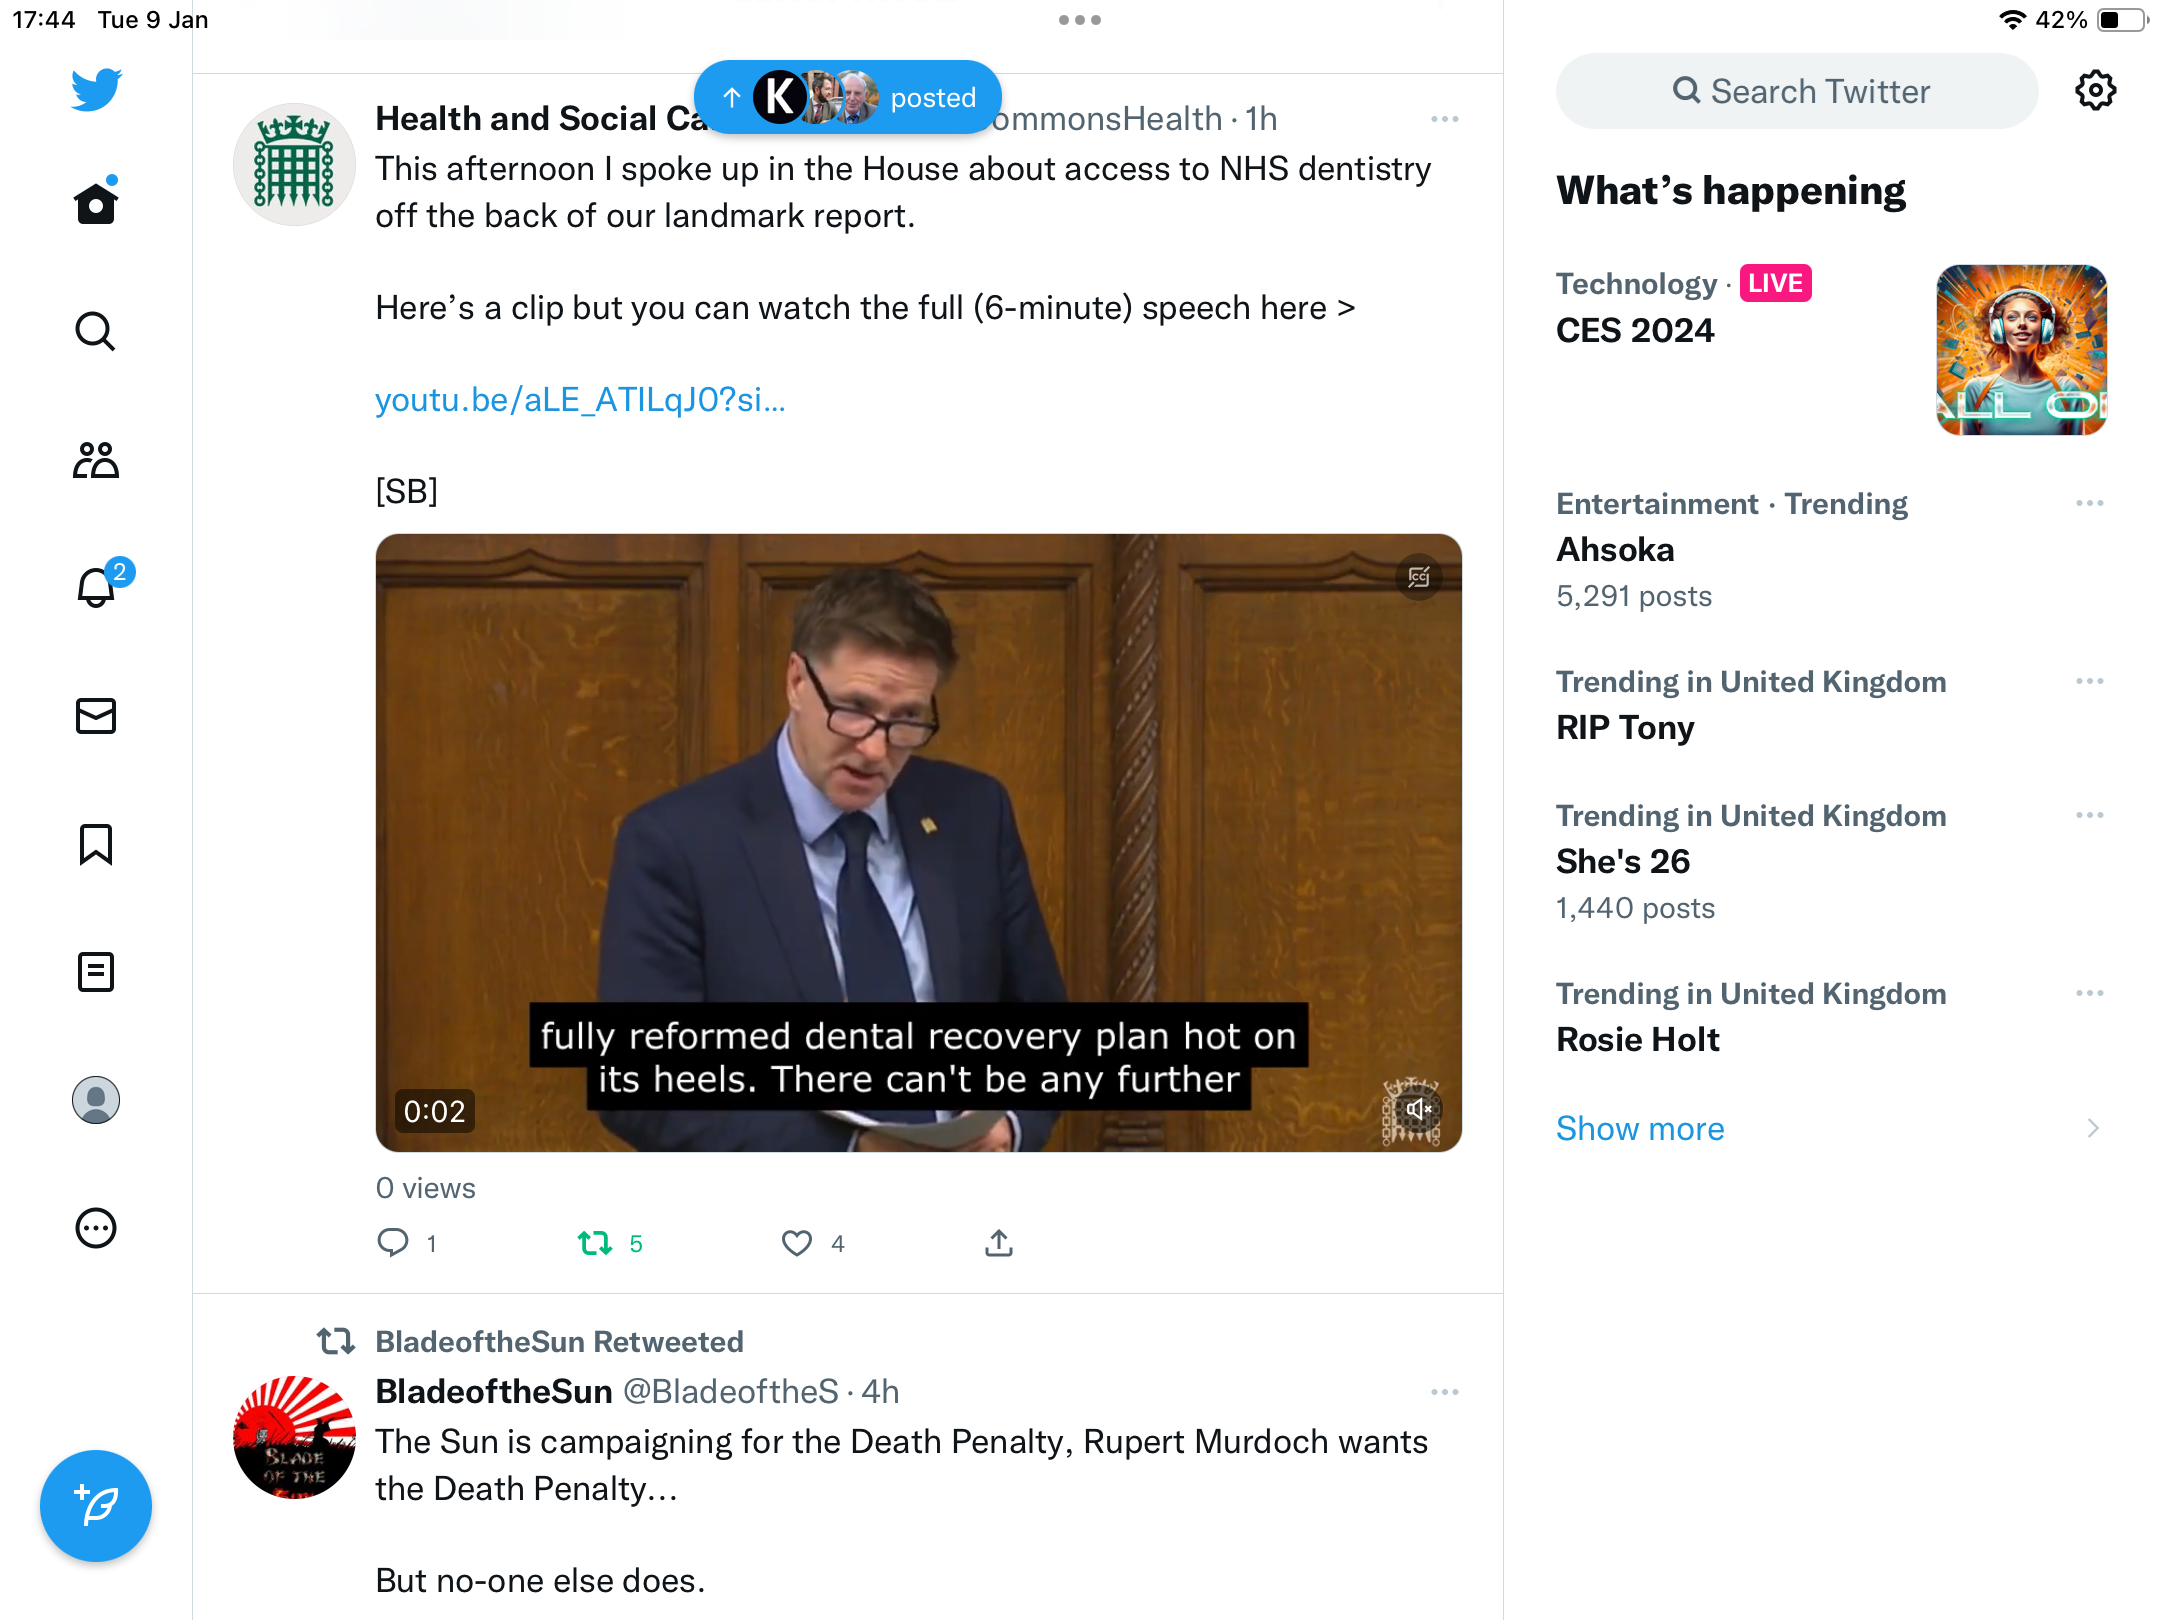Focus the Search Twitter field
2160x1620 pixels.
coord(1797,91)
